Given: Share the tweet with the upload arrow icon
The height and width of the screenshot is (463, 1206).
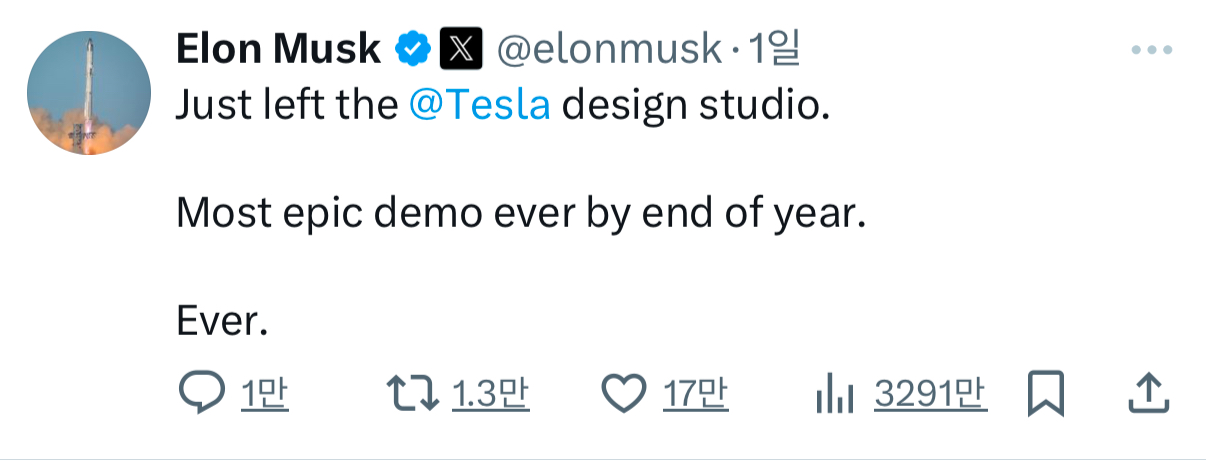Looking at the screenshot, I should coord(1148,394).
